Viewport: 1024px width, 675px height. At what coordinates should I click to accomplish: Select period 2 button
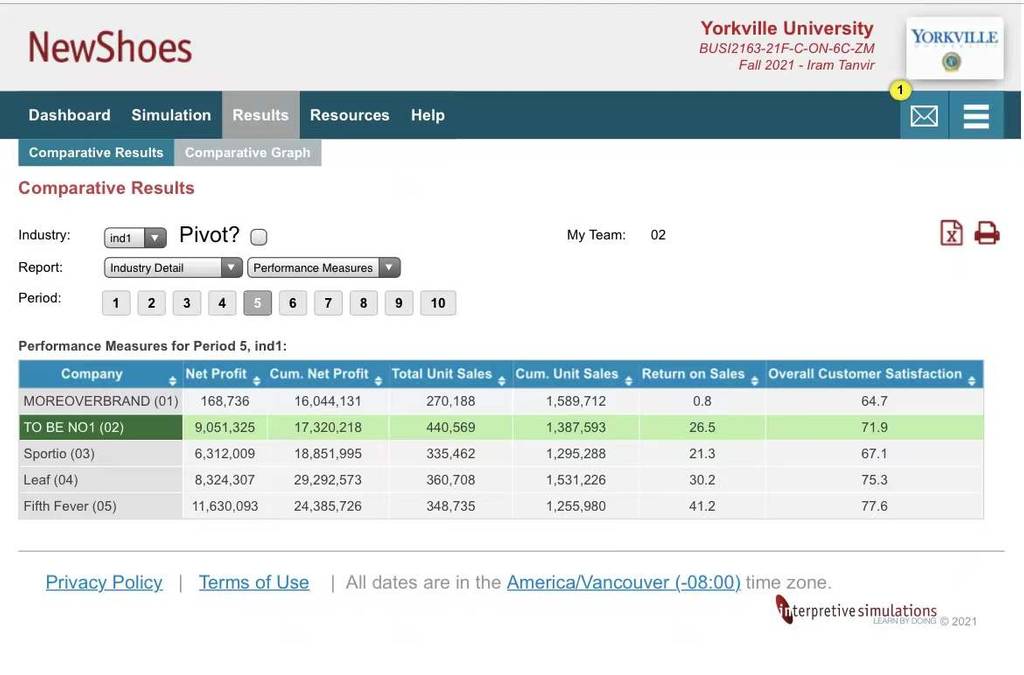[x=152, y=303]
